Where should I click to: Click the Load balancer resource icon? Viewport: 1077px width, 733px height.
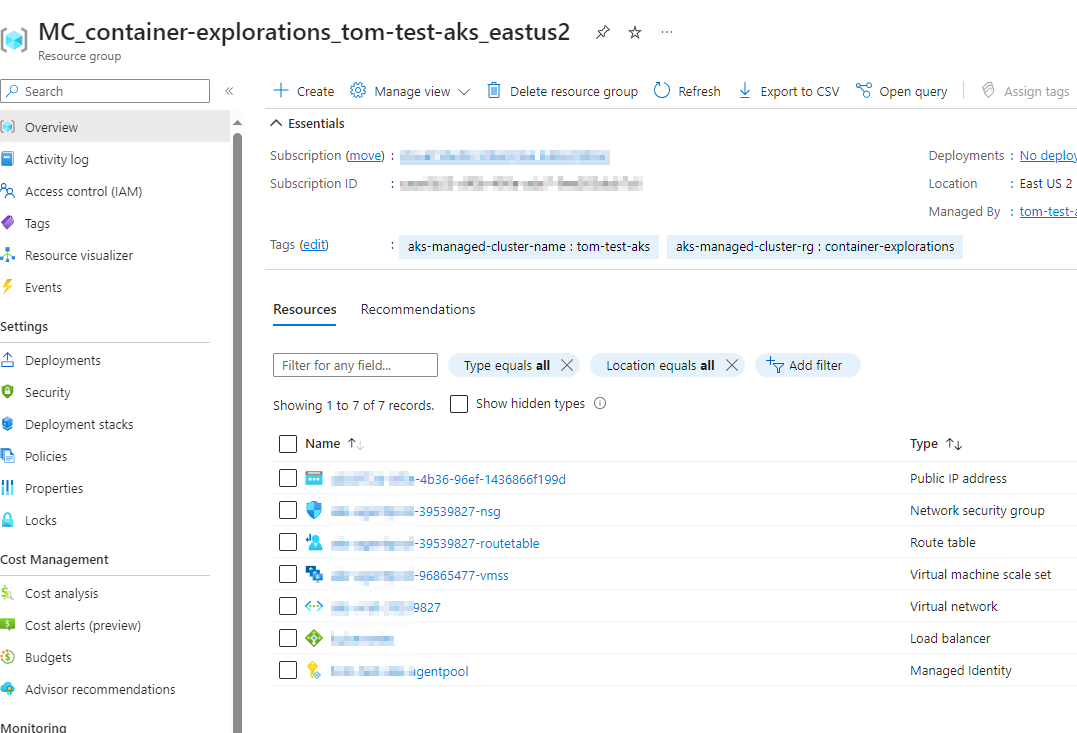(313, 638)
